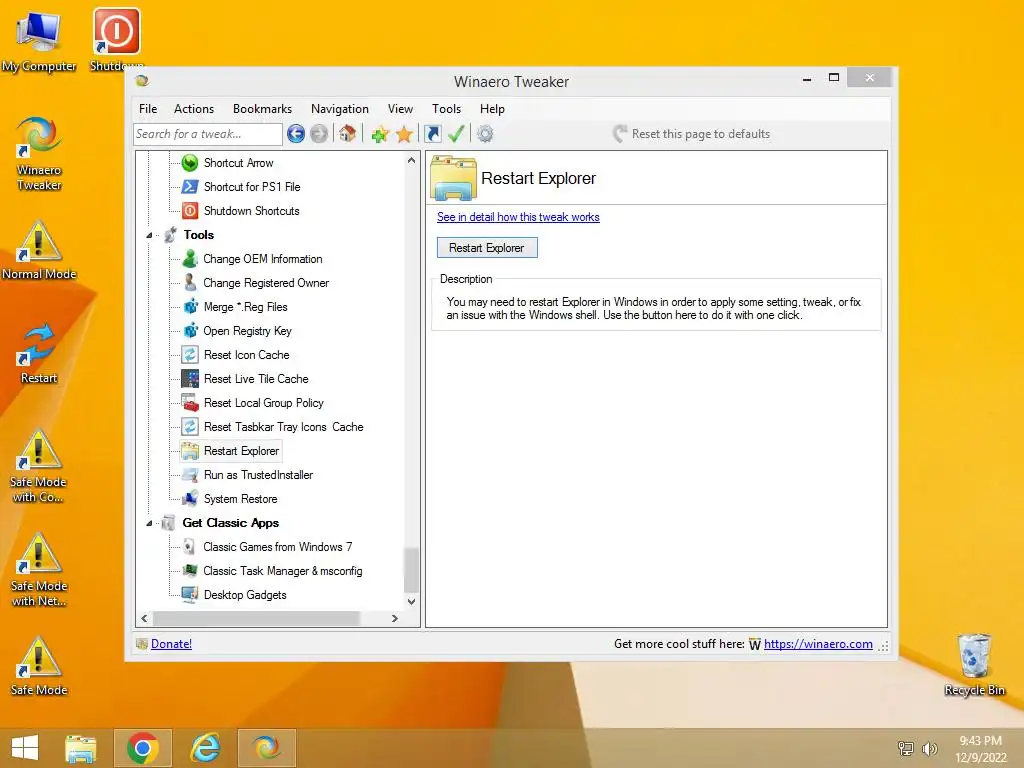The width and height of the screenshot is (1024, 768).
Task: Open Internet Explorer from the taskbar
Action: tap(205, 748)
